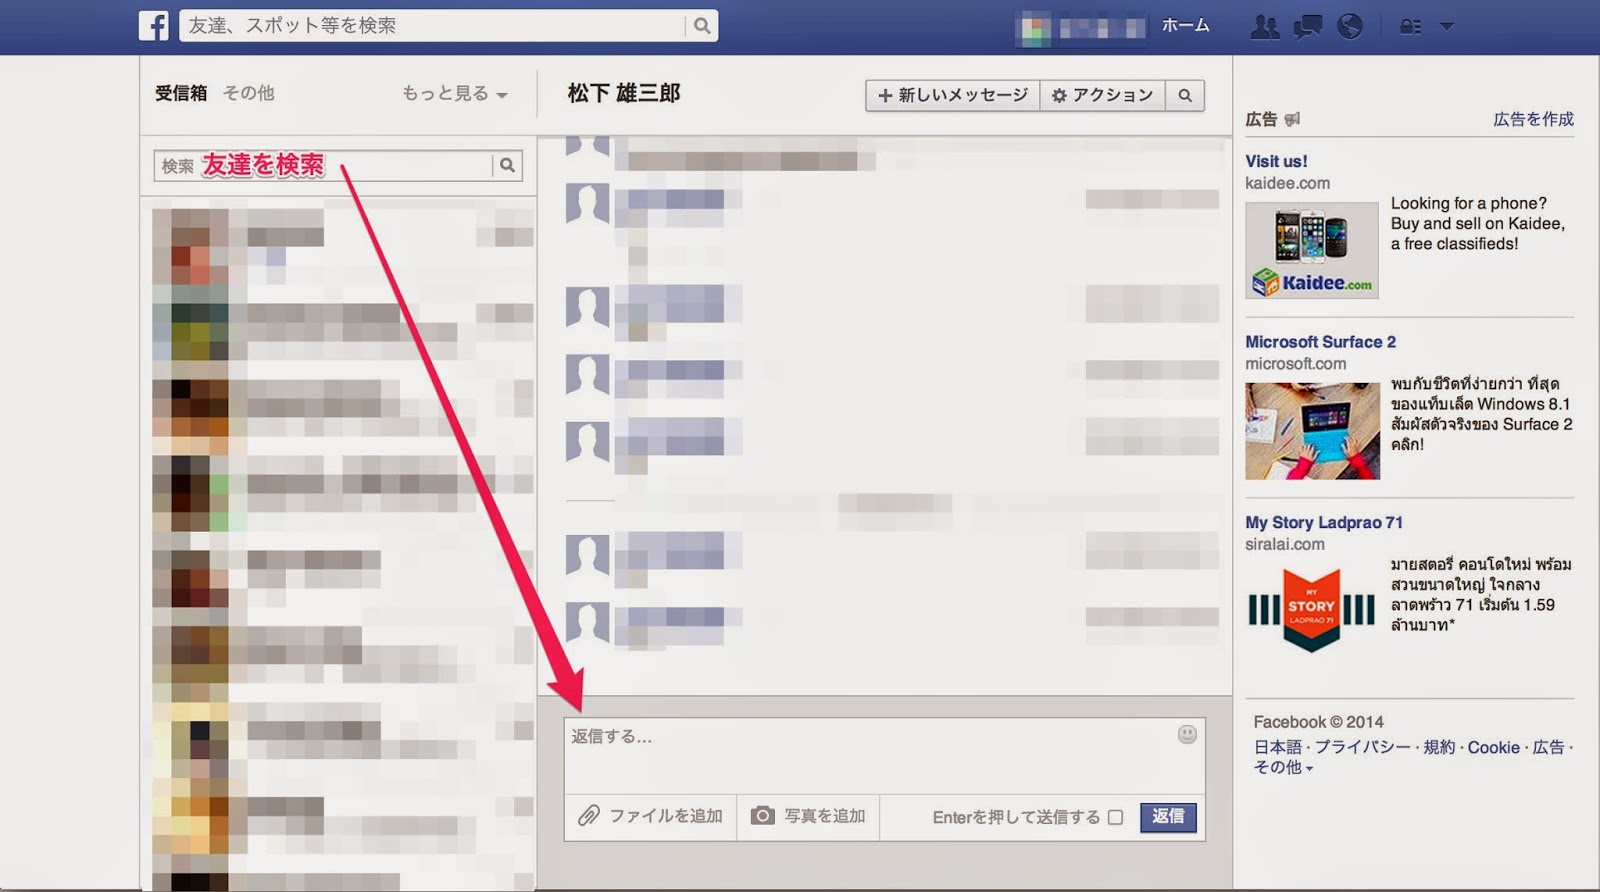The height and width of the screenshot is (892, 1600).
Task: Click the My Story logo thumbnail
Action: pyautogui.click(x=1312, y=610)
